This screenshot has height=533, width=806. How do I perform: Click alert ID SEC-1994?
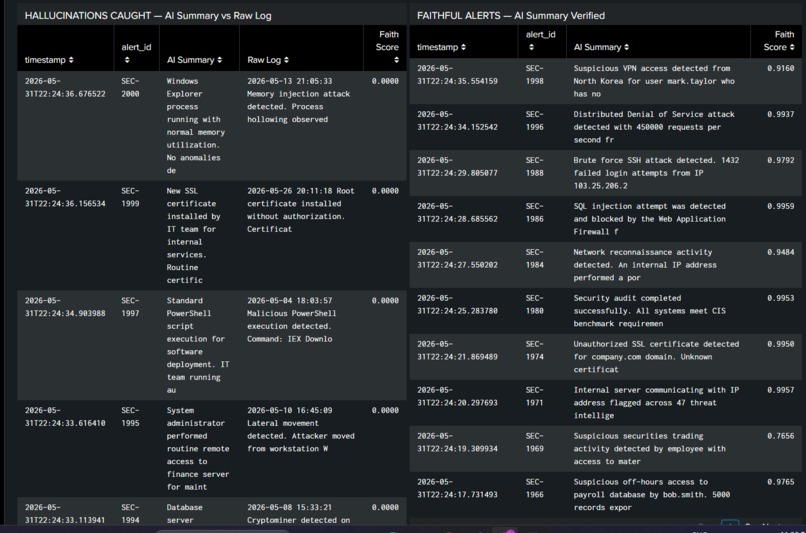click(x=130, y=513)
